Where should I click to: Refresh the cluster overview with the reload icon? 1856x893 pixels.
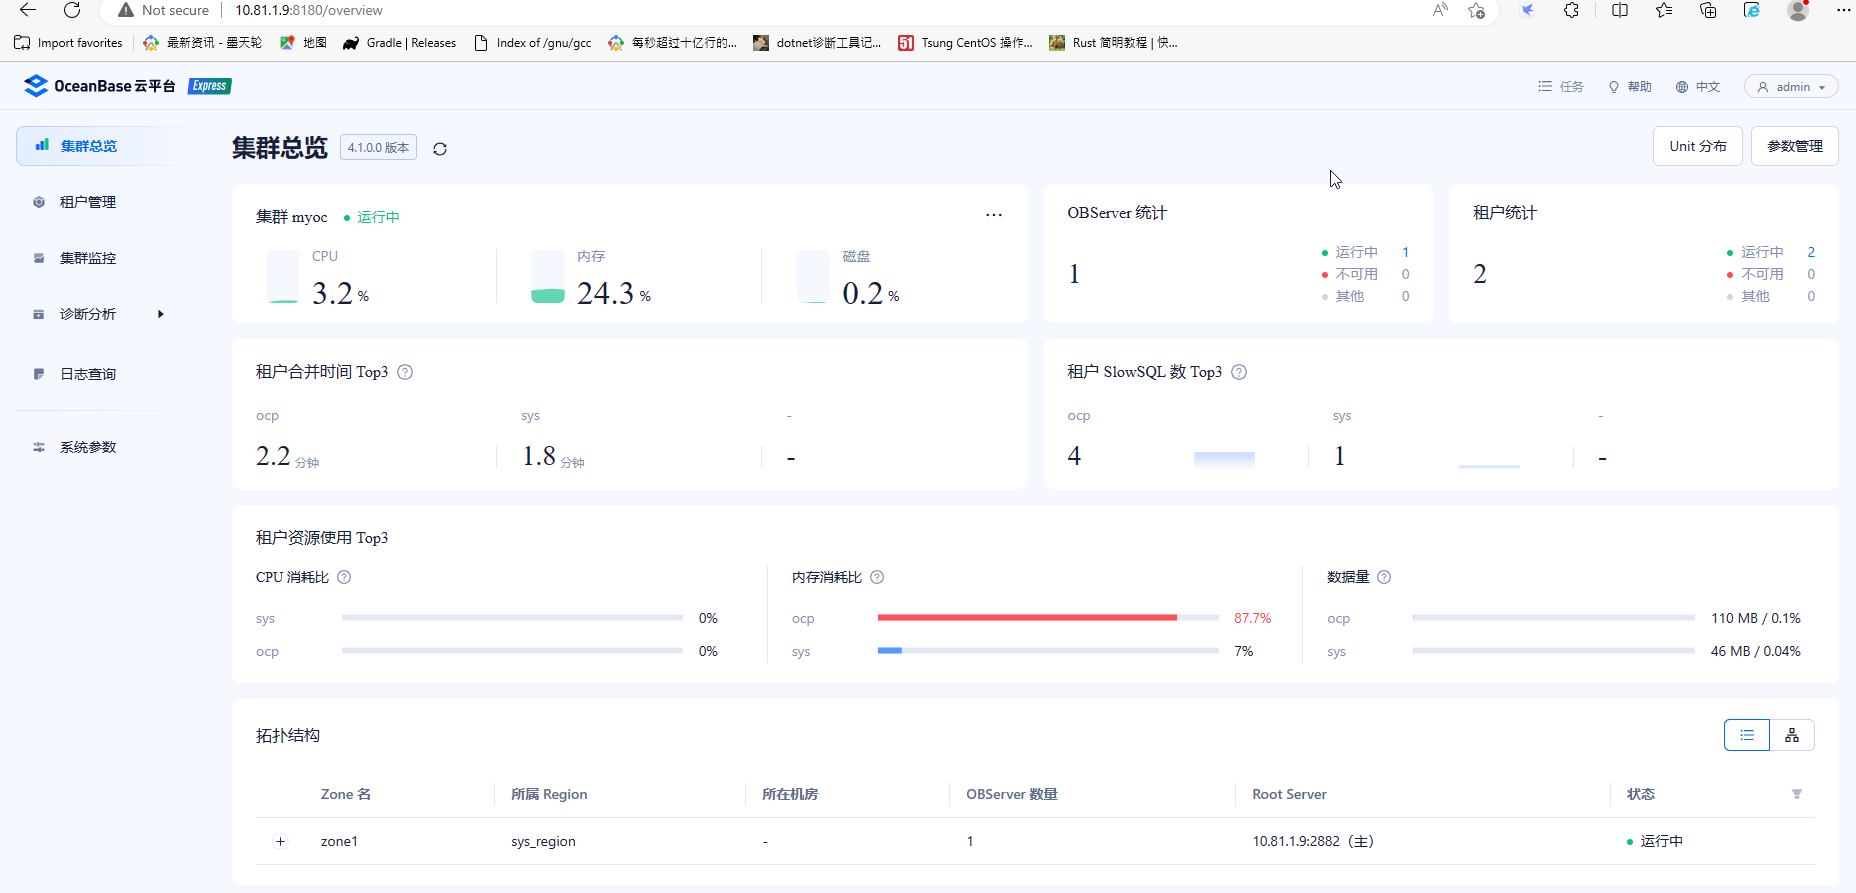pyautogui.click(x=440, y=149)
